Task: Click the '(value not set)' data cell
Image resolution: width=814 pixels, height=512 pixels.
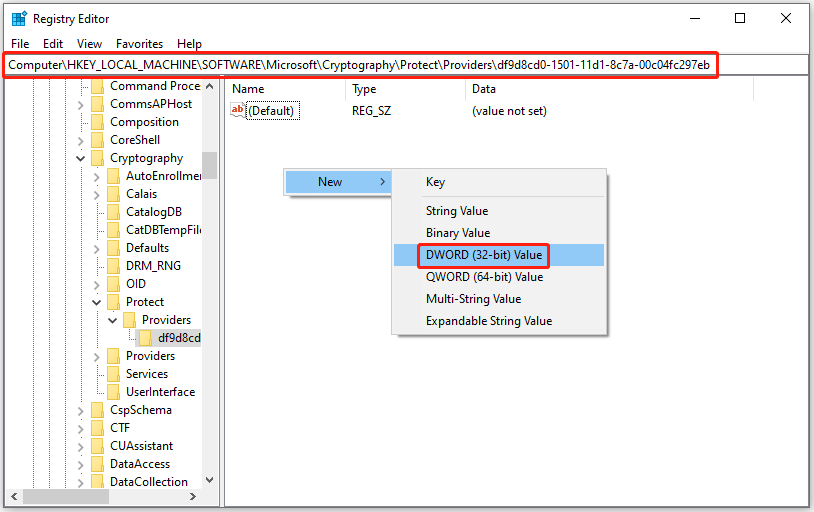Action: click(x=509, y=111)
